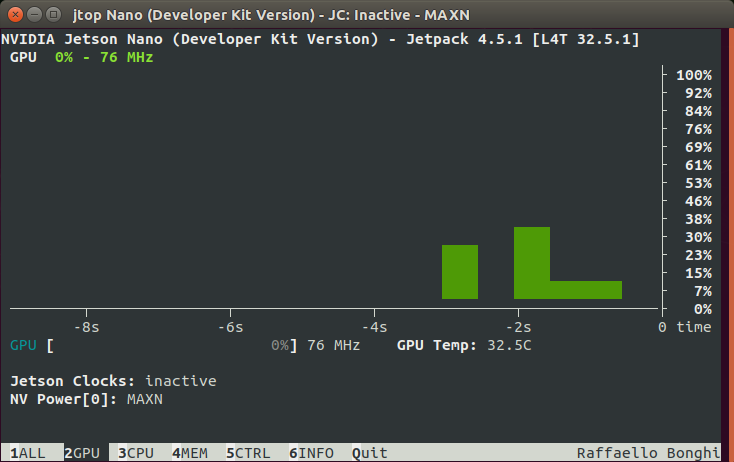Screen dimensions: 734x462
Task: Click the Jetpack 4.5.1 header text
Action: tap(464, 39)
